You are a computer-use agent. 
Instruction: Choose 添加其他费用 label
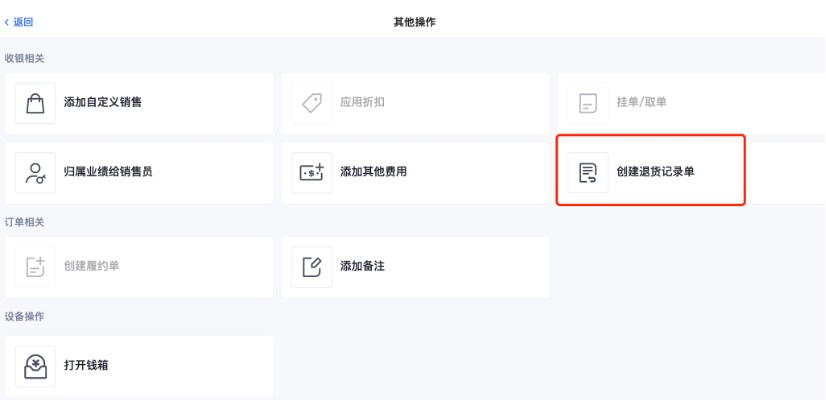[373, 171]
